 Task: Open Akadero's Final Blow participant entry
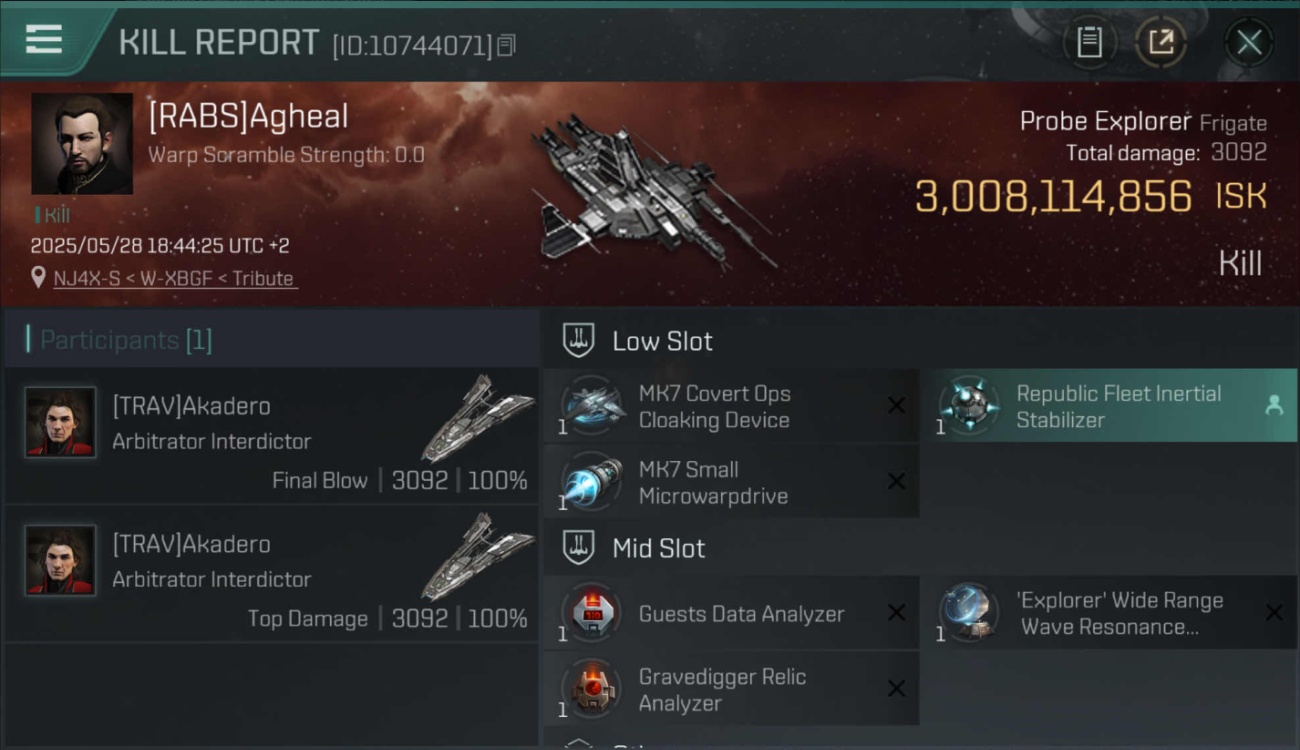pyautogui.click(x=272, y=435)
